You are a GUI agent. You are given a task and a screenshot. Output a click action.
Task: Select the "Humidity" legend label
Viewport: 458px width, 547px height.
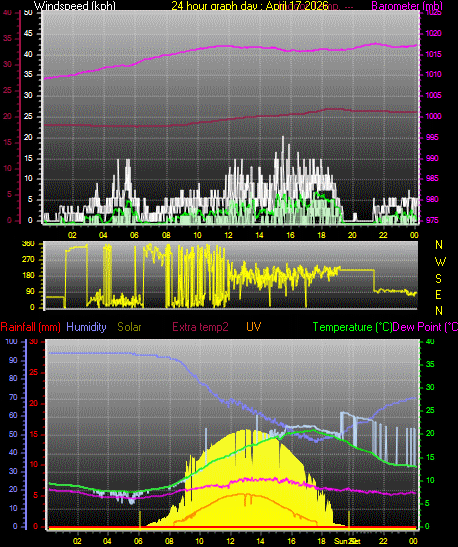[x=86, y=327]
